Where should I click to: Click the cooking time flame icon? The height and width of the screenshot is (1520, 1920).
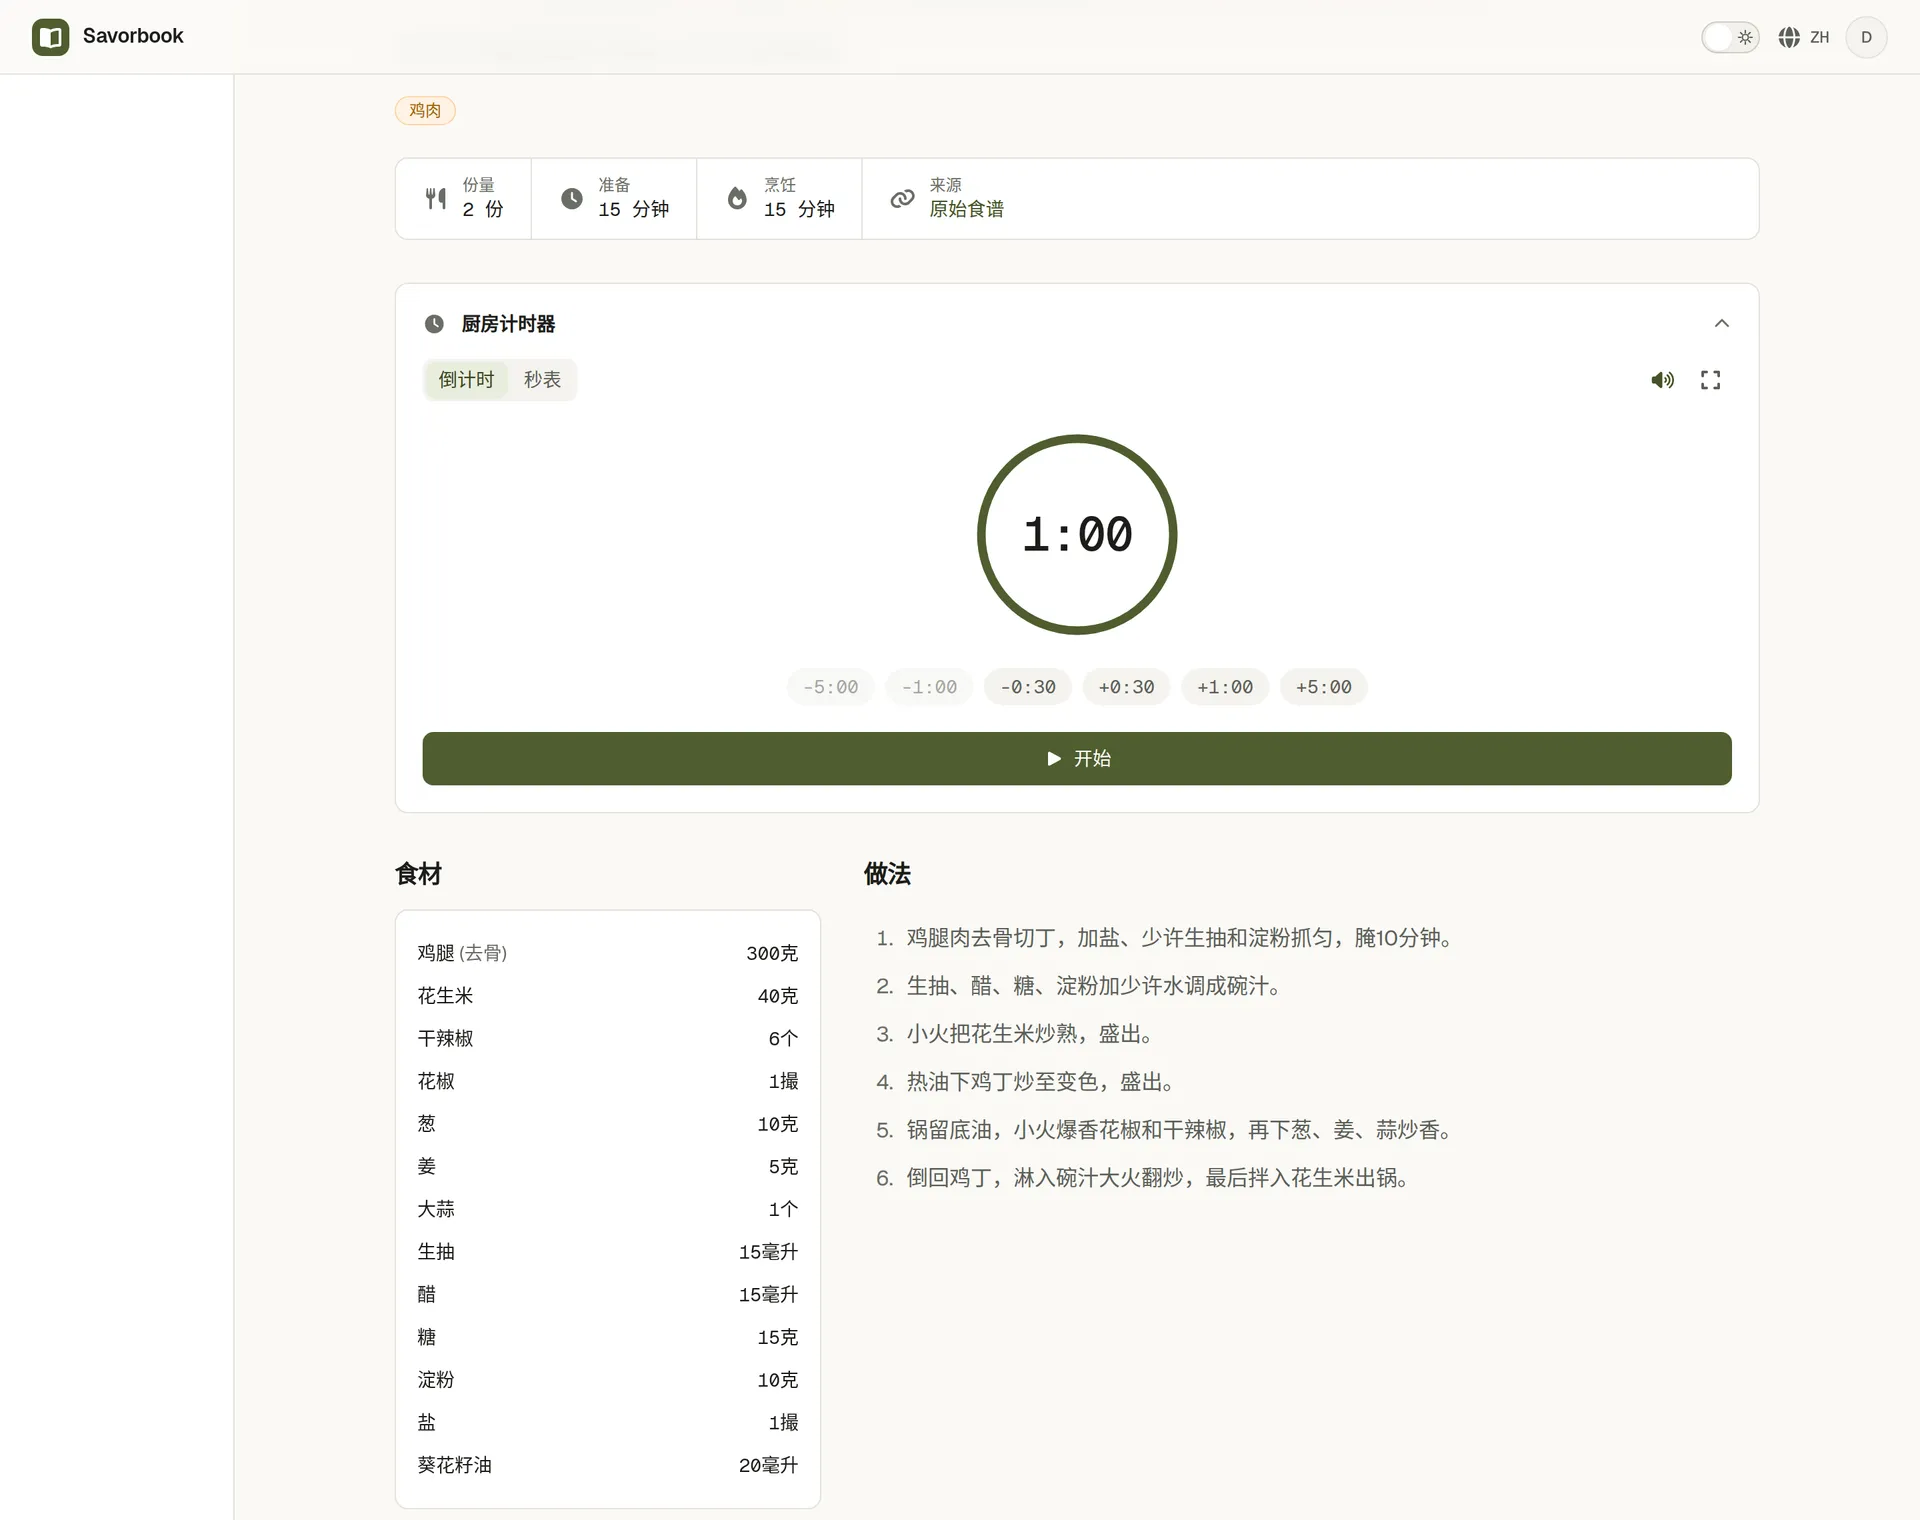[x=737, y=198]
